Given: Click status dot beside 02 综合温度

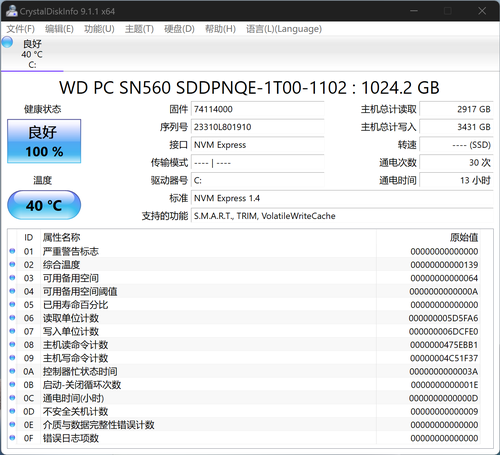Looking at the screenshot, I should click(12, 264).
